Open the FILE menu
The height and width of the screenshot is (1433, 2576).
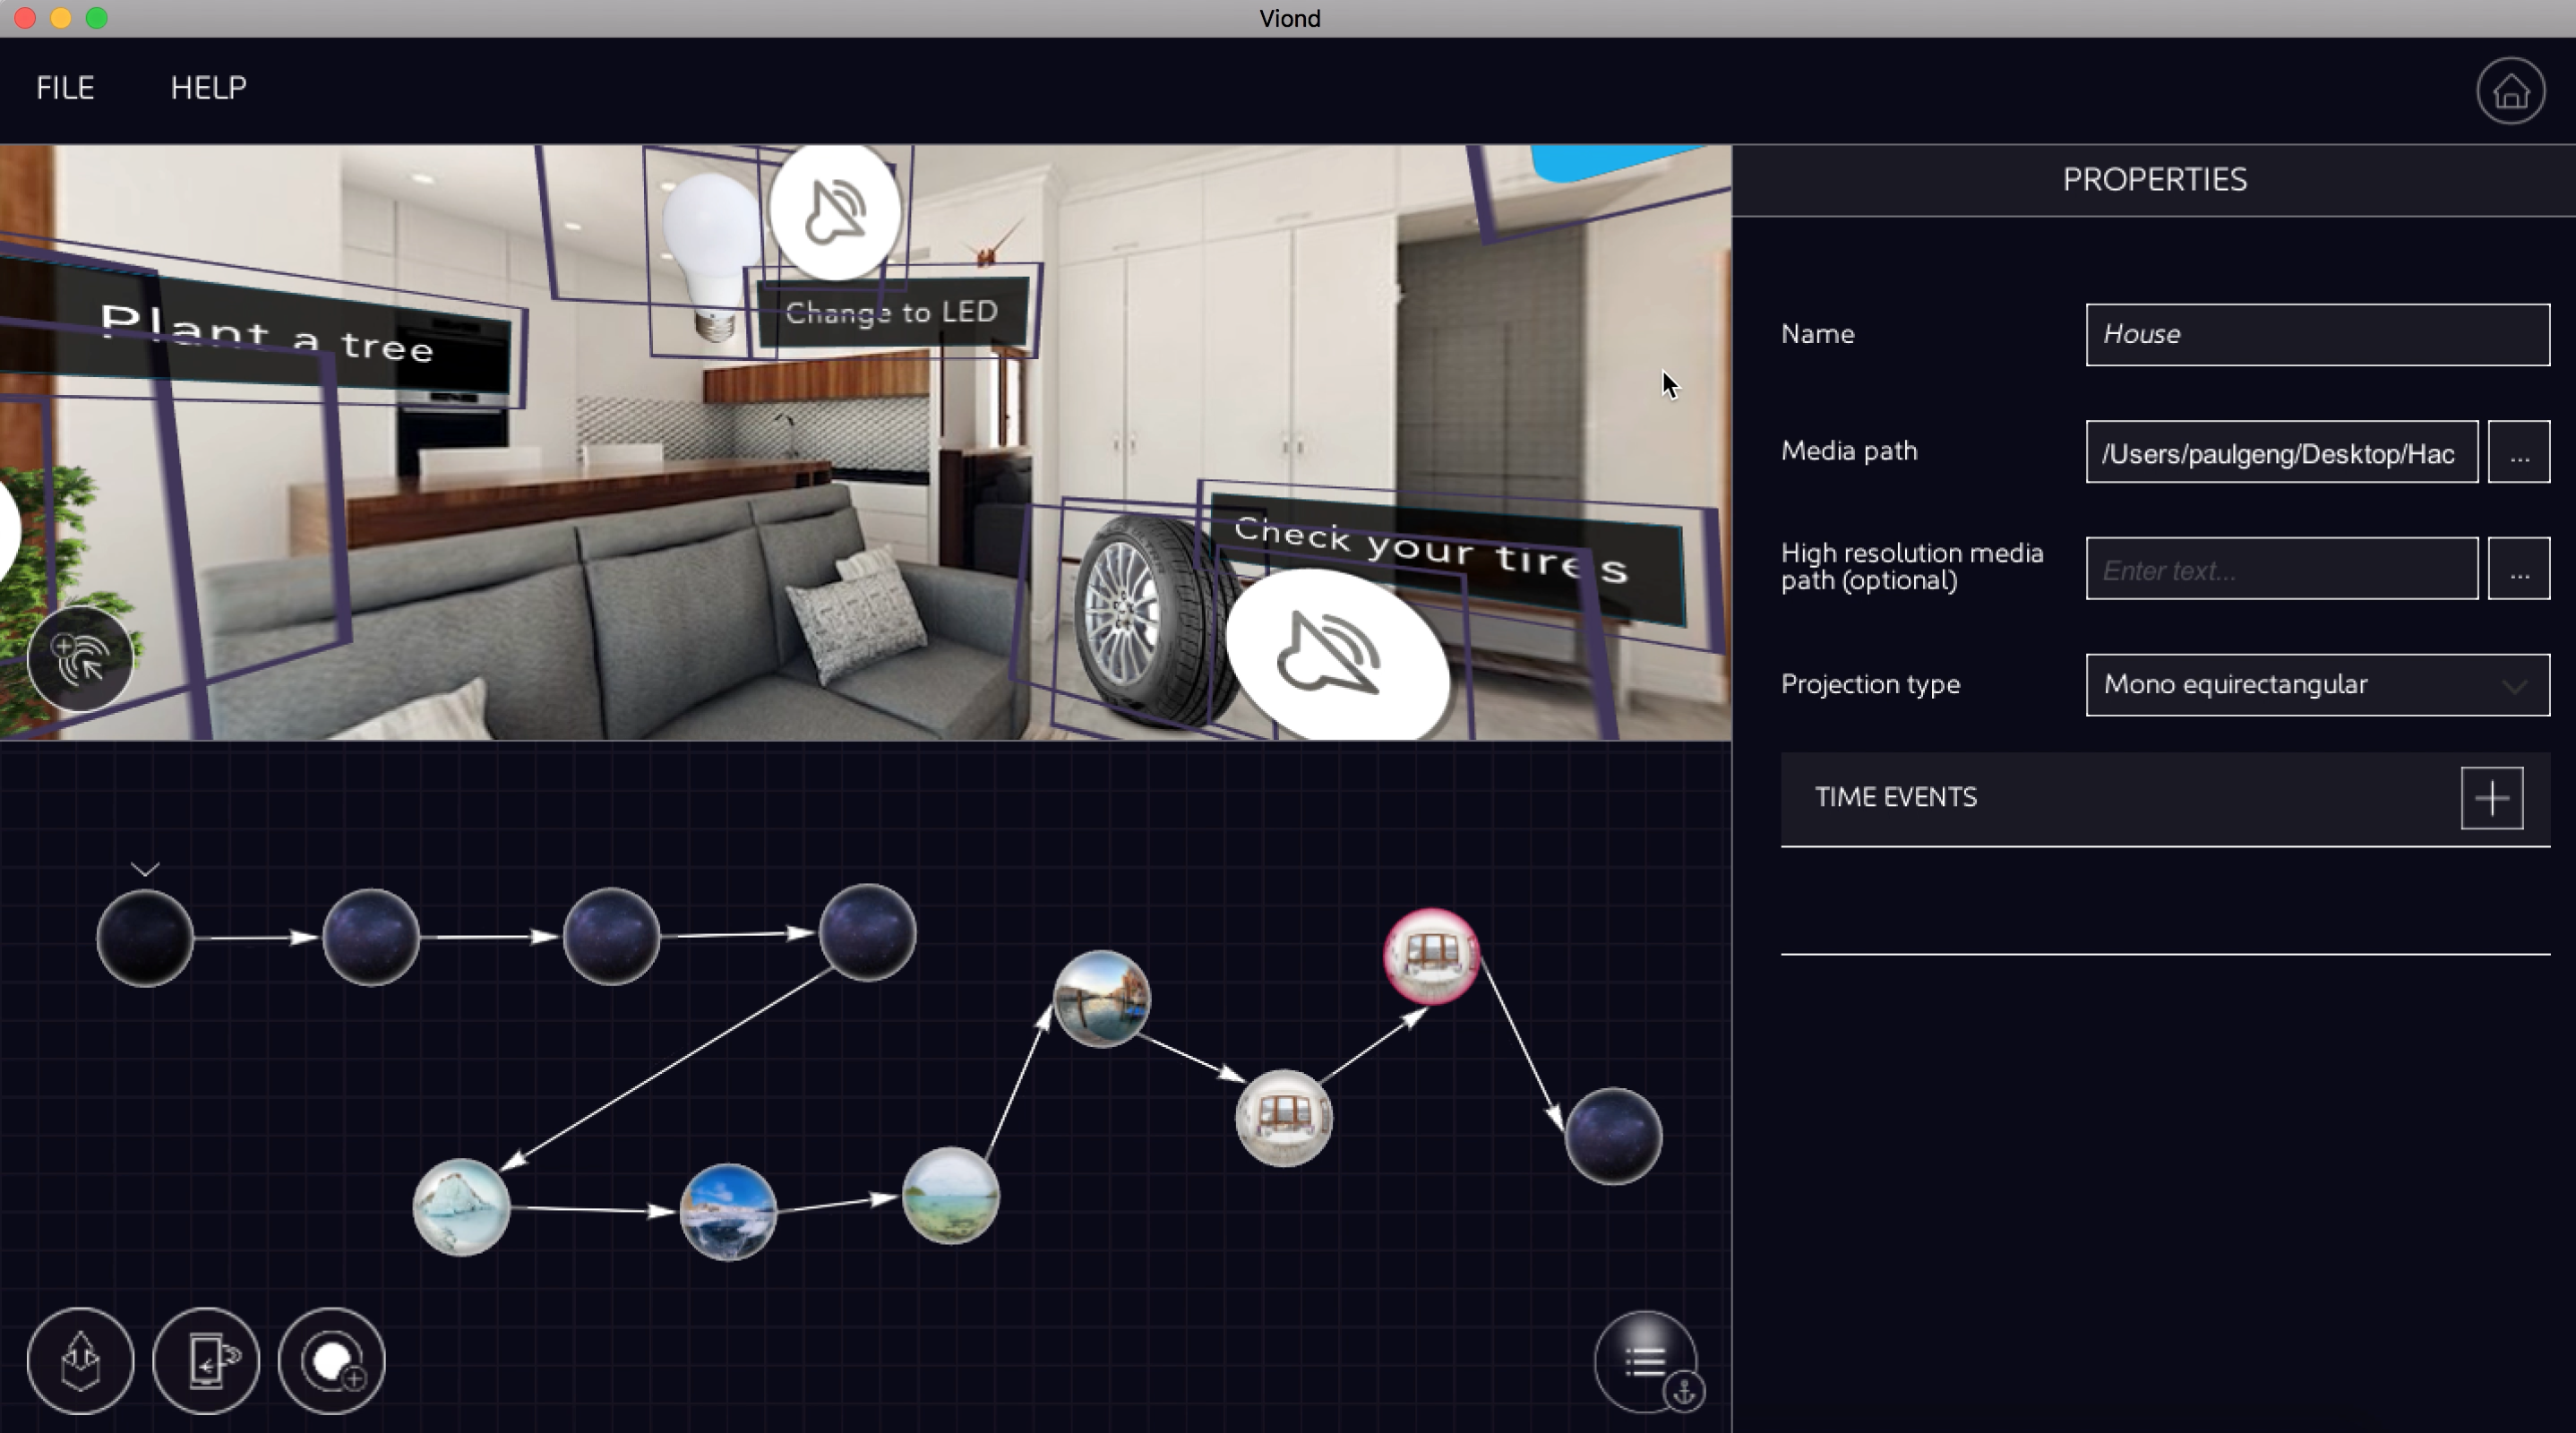[x=65, y=88]
